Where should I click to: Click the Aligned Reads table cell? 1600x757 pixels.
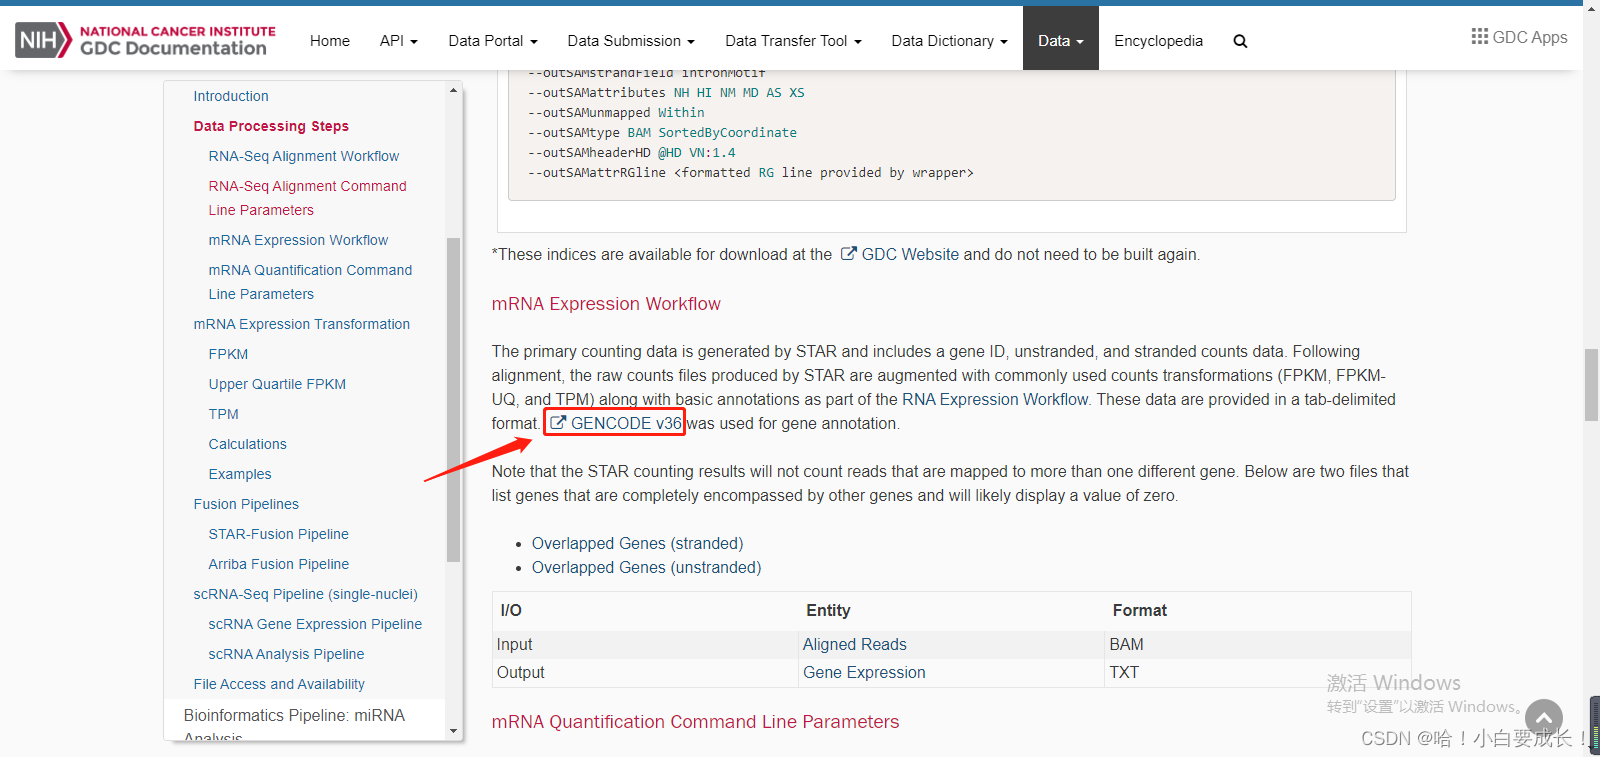pos(952,645)
